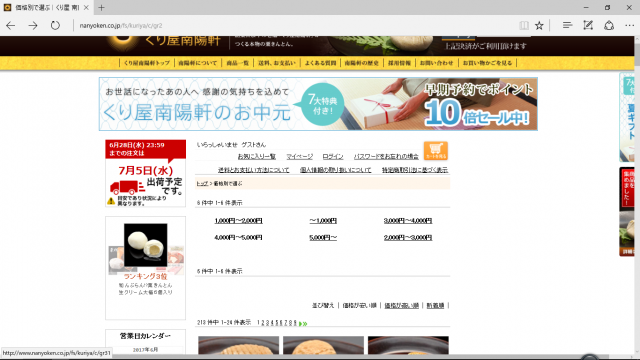Click the browser forward arrow
Viewport: 640px width, 360px height.
[33, 25]
